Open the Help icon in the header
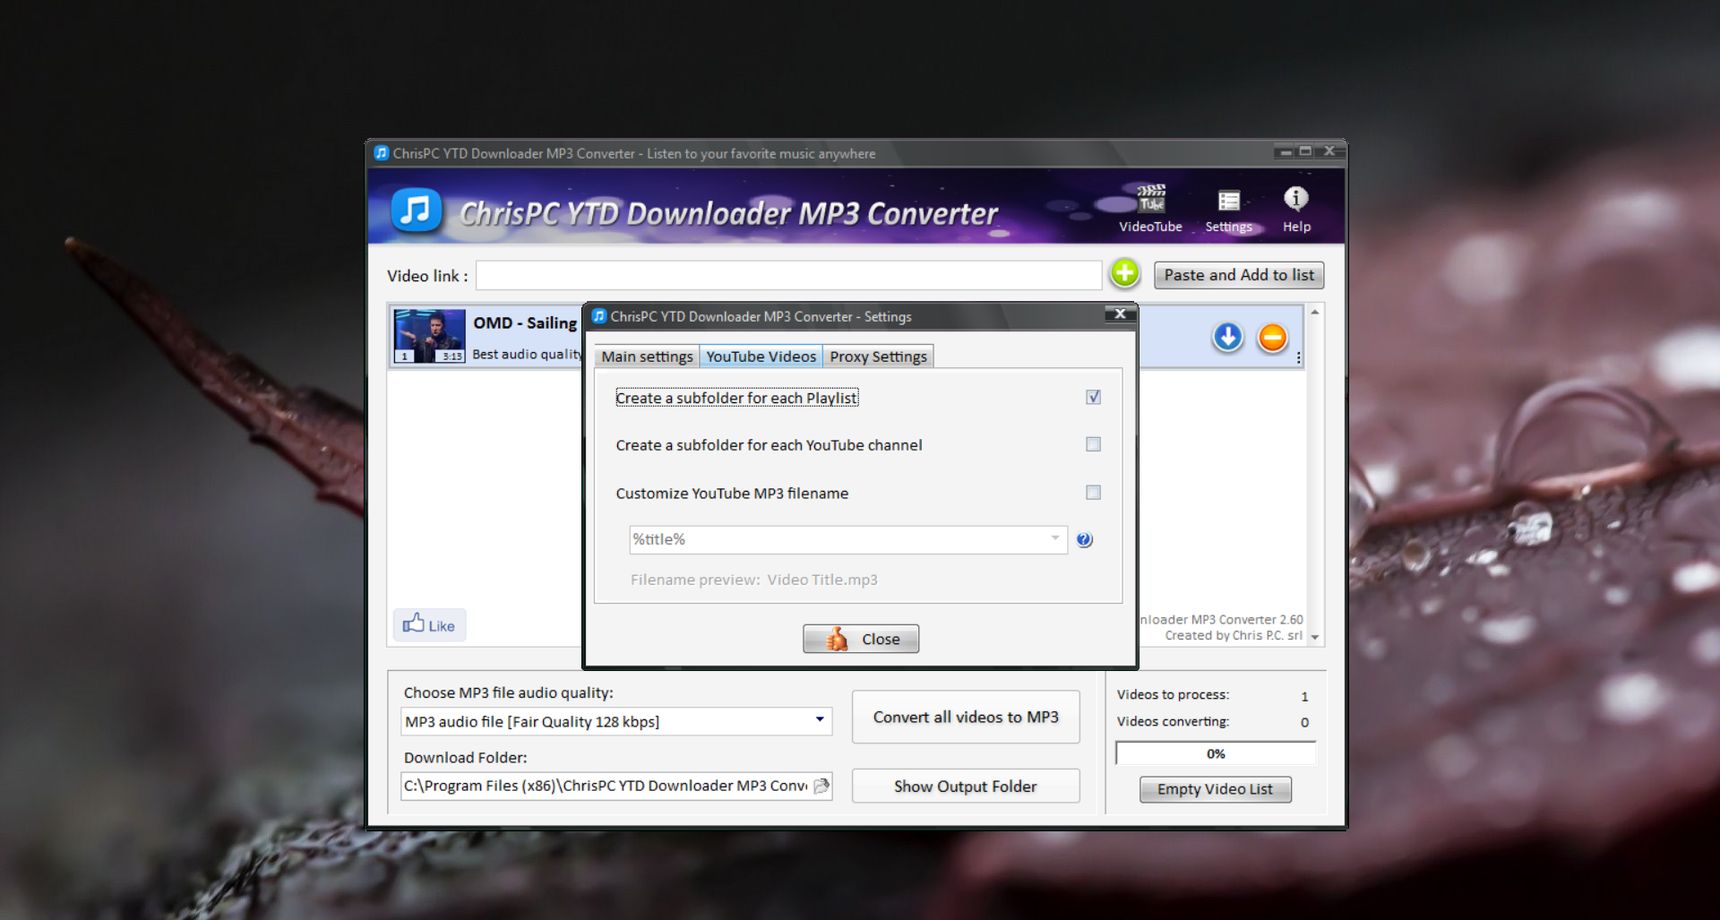 coord(1296,209)
